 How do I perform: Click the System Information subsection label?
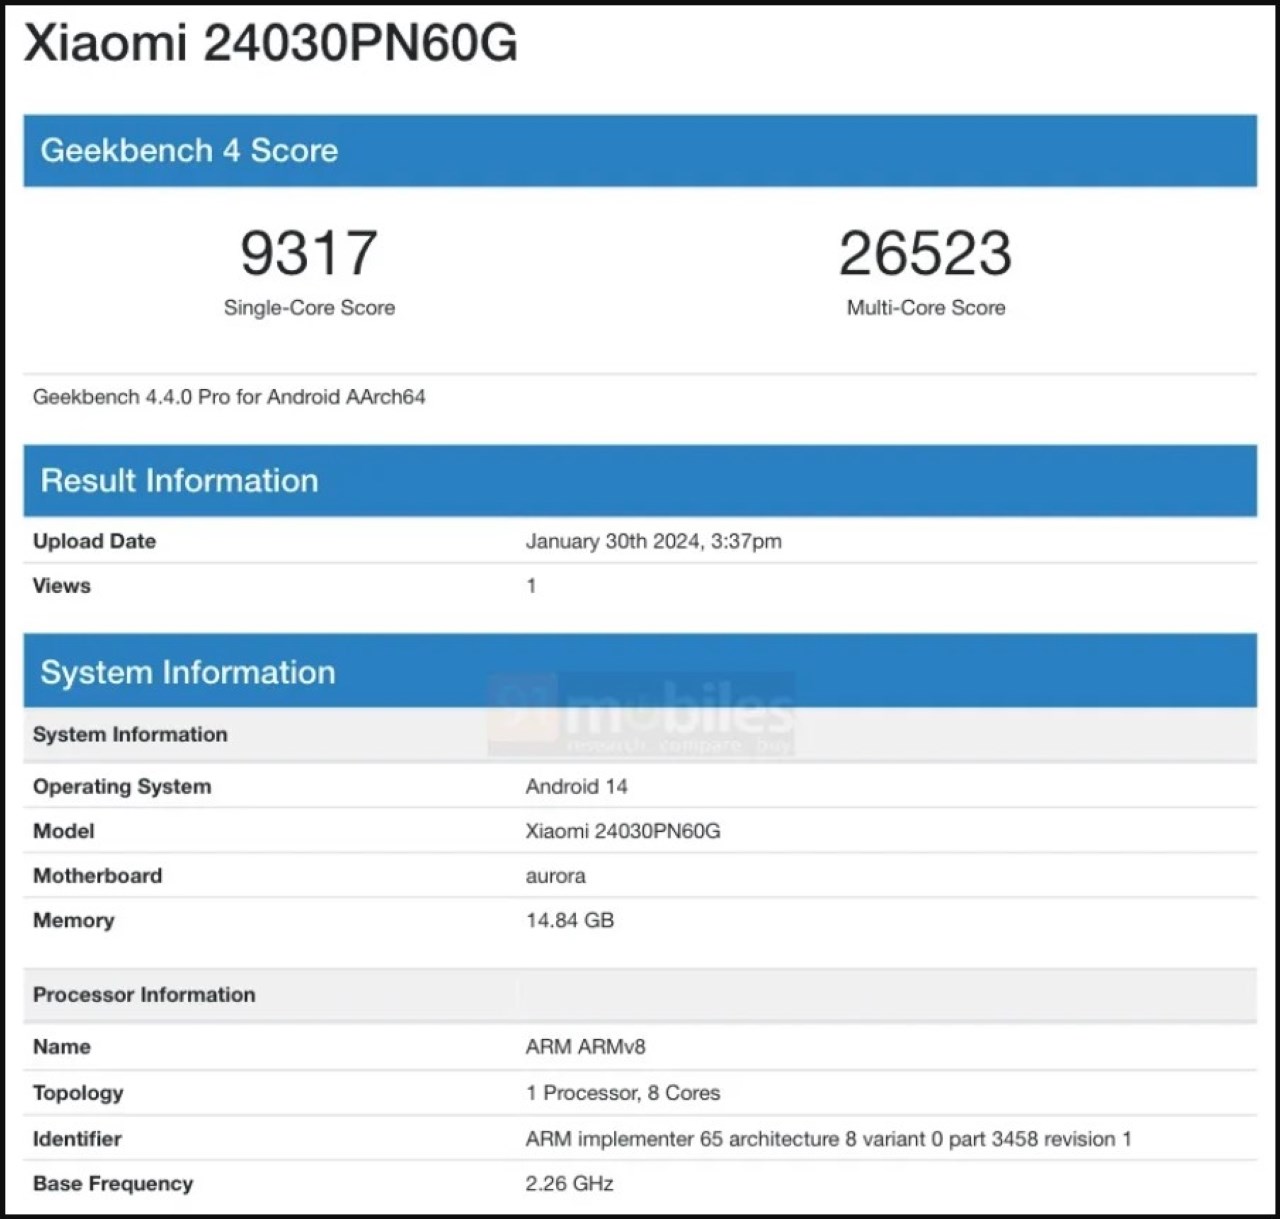tap(130, 734)
